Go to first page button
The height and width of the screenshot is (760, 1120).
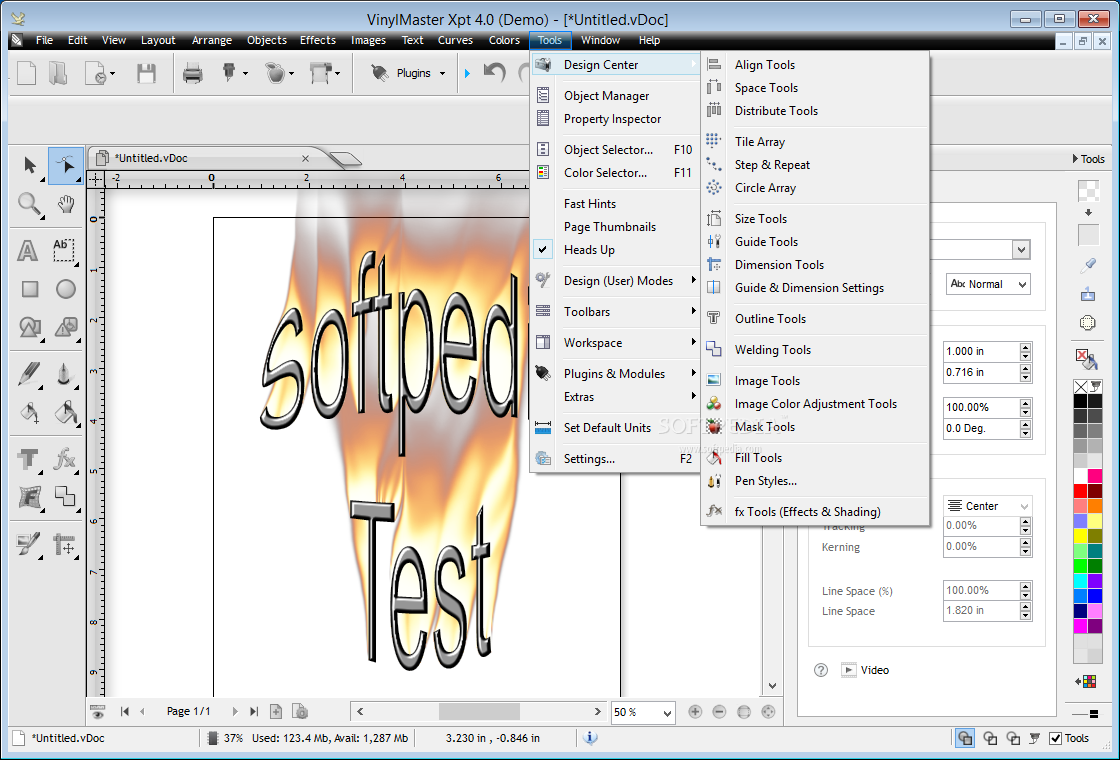point(125,711)
